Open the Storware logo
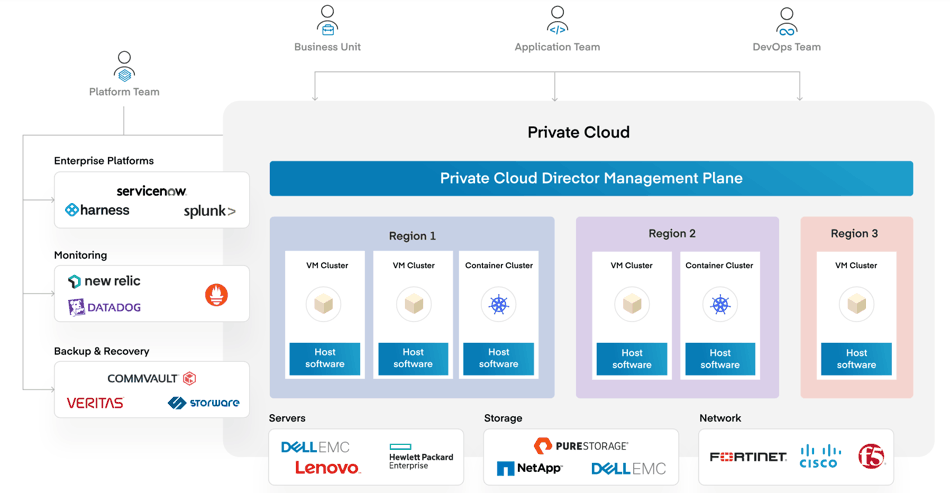Screen dimensions: 950x493 pos(204,403)
